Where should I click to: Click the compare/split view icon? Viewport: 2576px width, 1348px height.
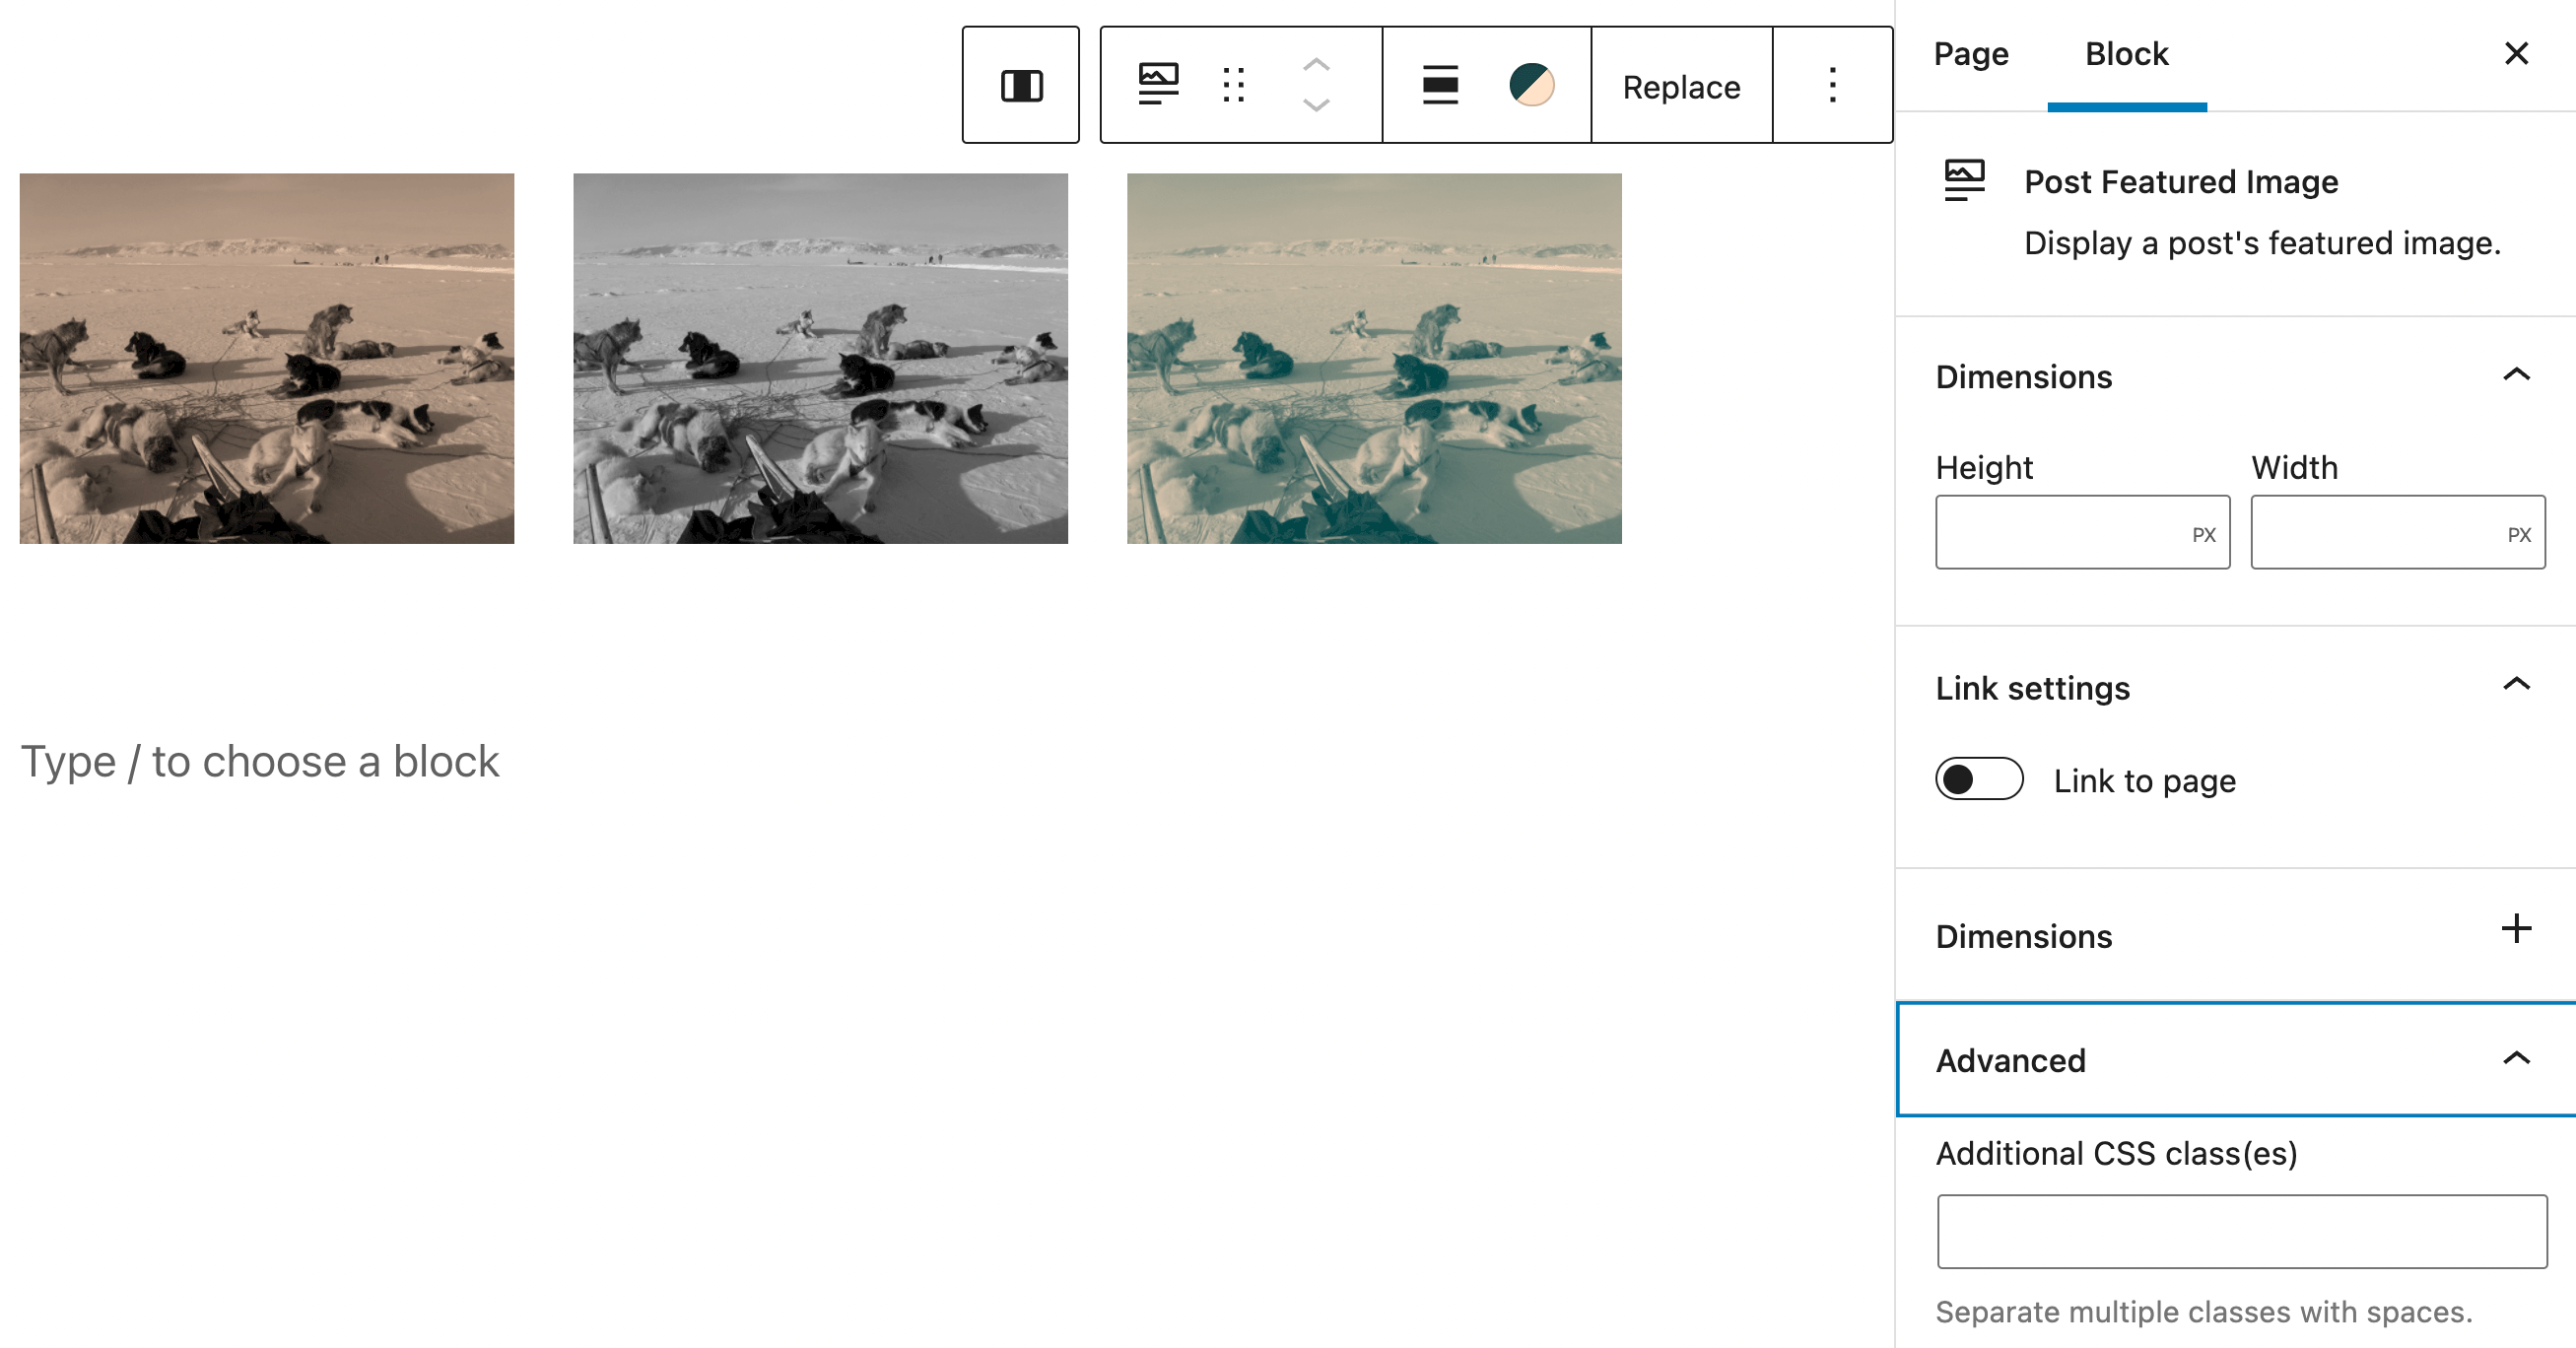pos(1022,85)
